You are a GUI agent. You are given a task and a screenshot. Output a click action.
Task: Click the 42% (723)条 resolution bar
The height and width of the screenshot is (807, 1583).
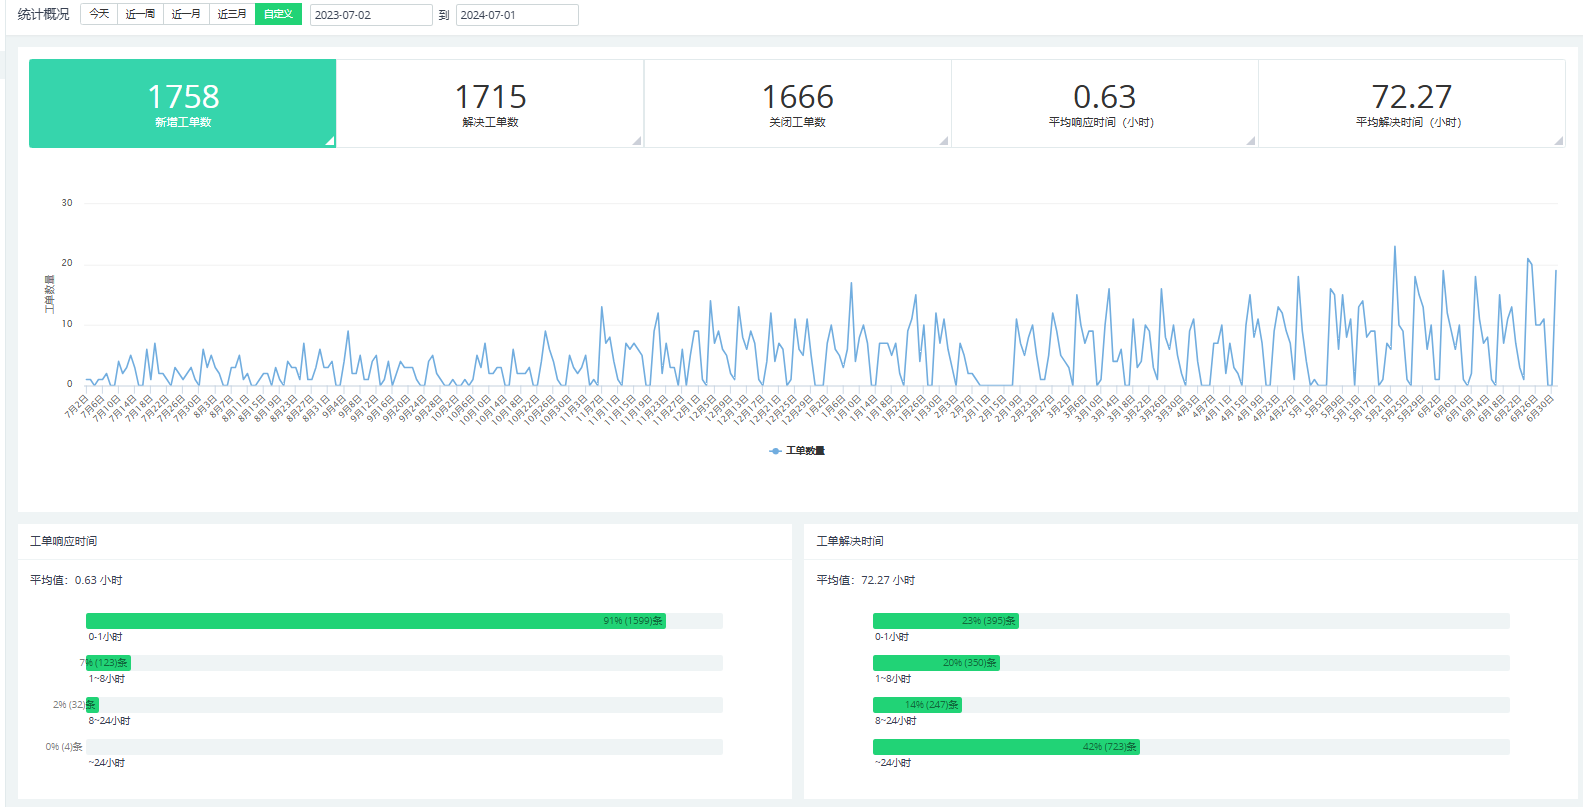[1006, 747]
